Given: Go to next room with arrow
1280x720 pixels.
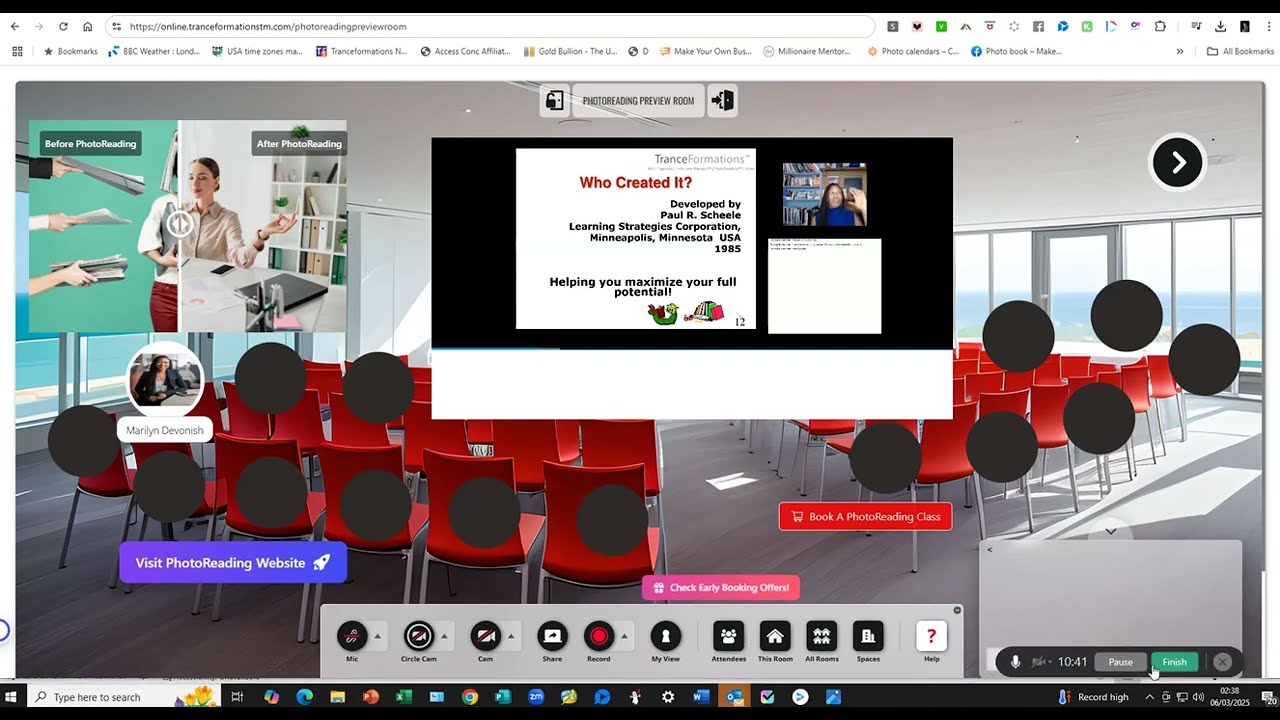Looking at the screenshot, I should [x=1178, y=162].
